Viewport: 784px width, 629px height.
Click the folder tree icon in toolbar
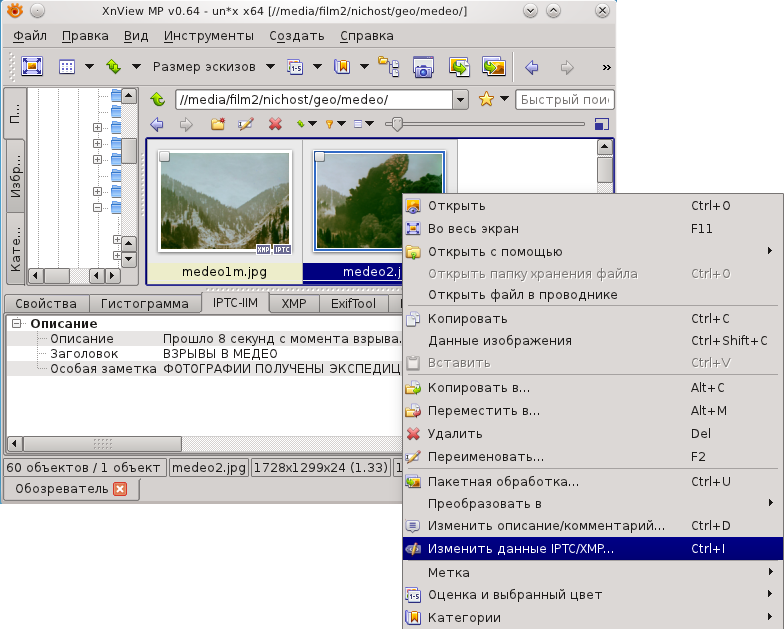[388, 67]
